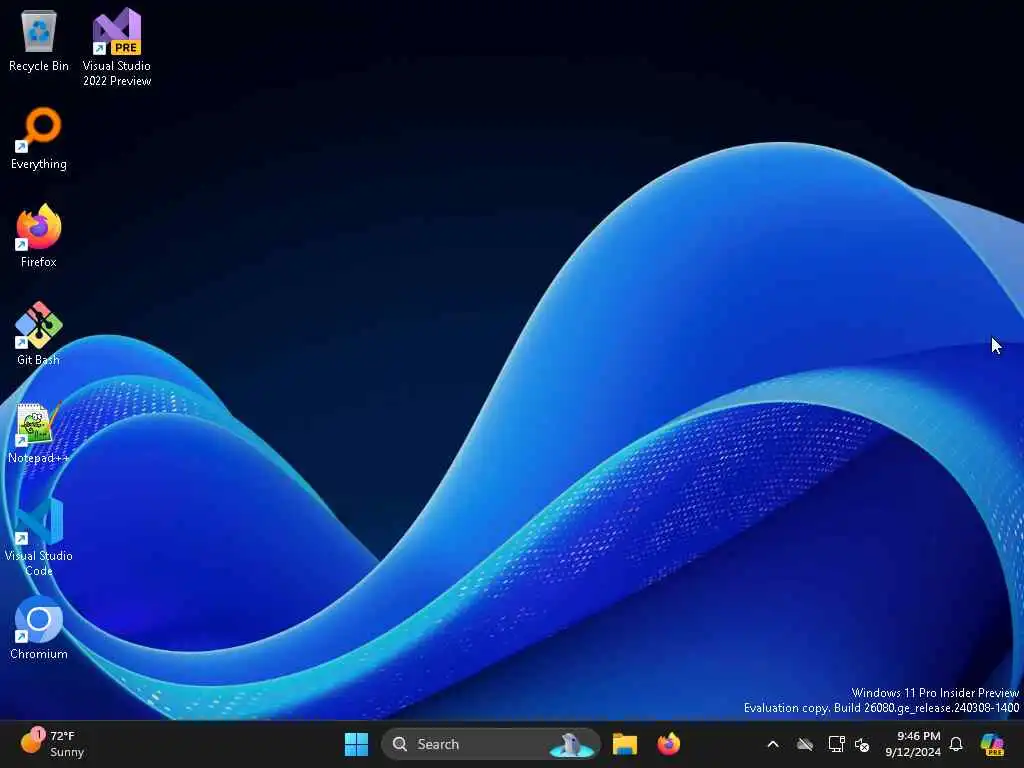Click the taskbar Search box
The width and height of the screenshot is (1024, 768).
(491, 744)
